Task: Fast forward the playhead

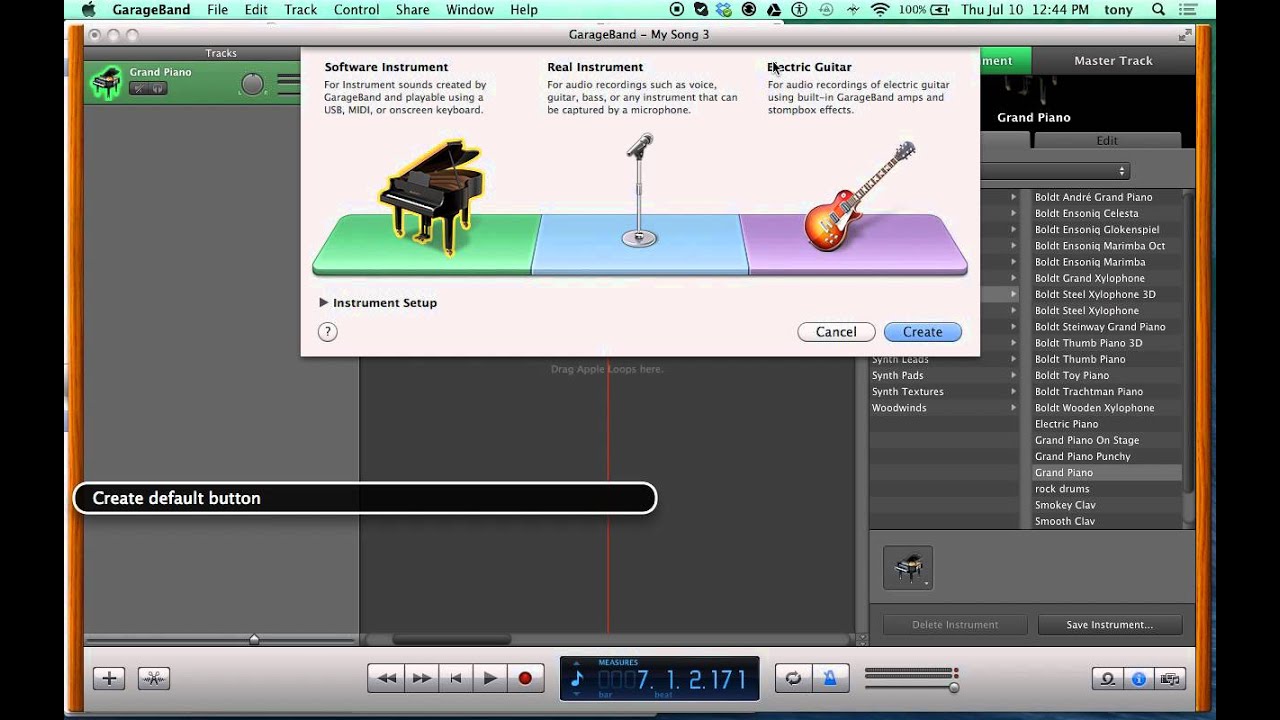Action: tap(421, 678)
